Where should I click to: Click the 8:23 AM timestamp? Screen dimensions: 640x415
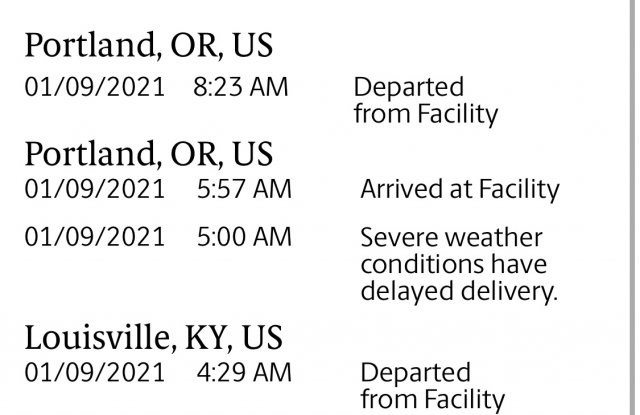(x=240, y=87)
